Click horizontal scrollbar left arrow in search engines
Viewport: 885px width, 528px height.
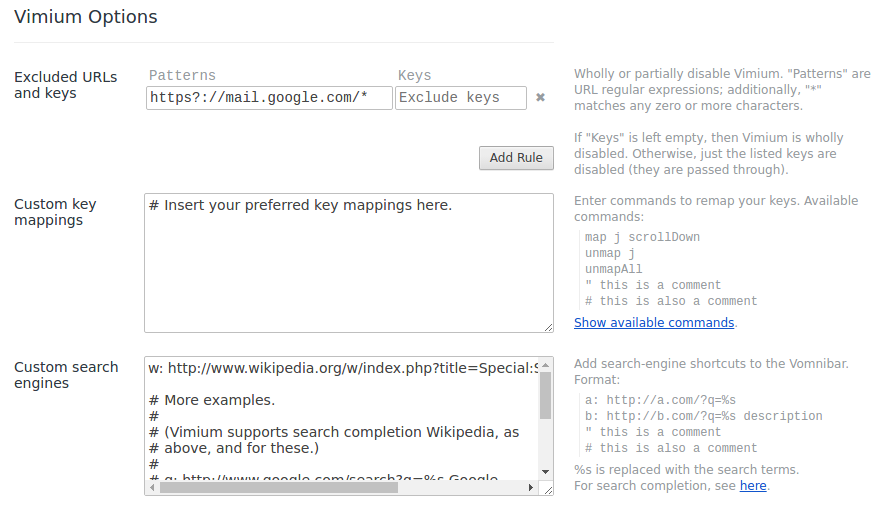click(x=152, y=487)
